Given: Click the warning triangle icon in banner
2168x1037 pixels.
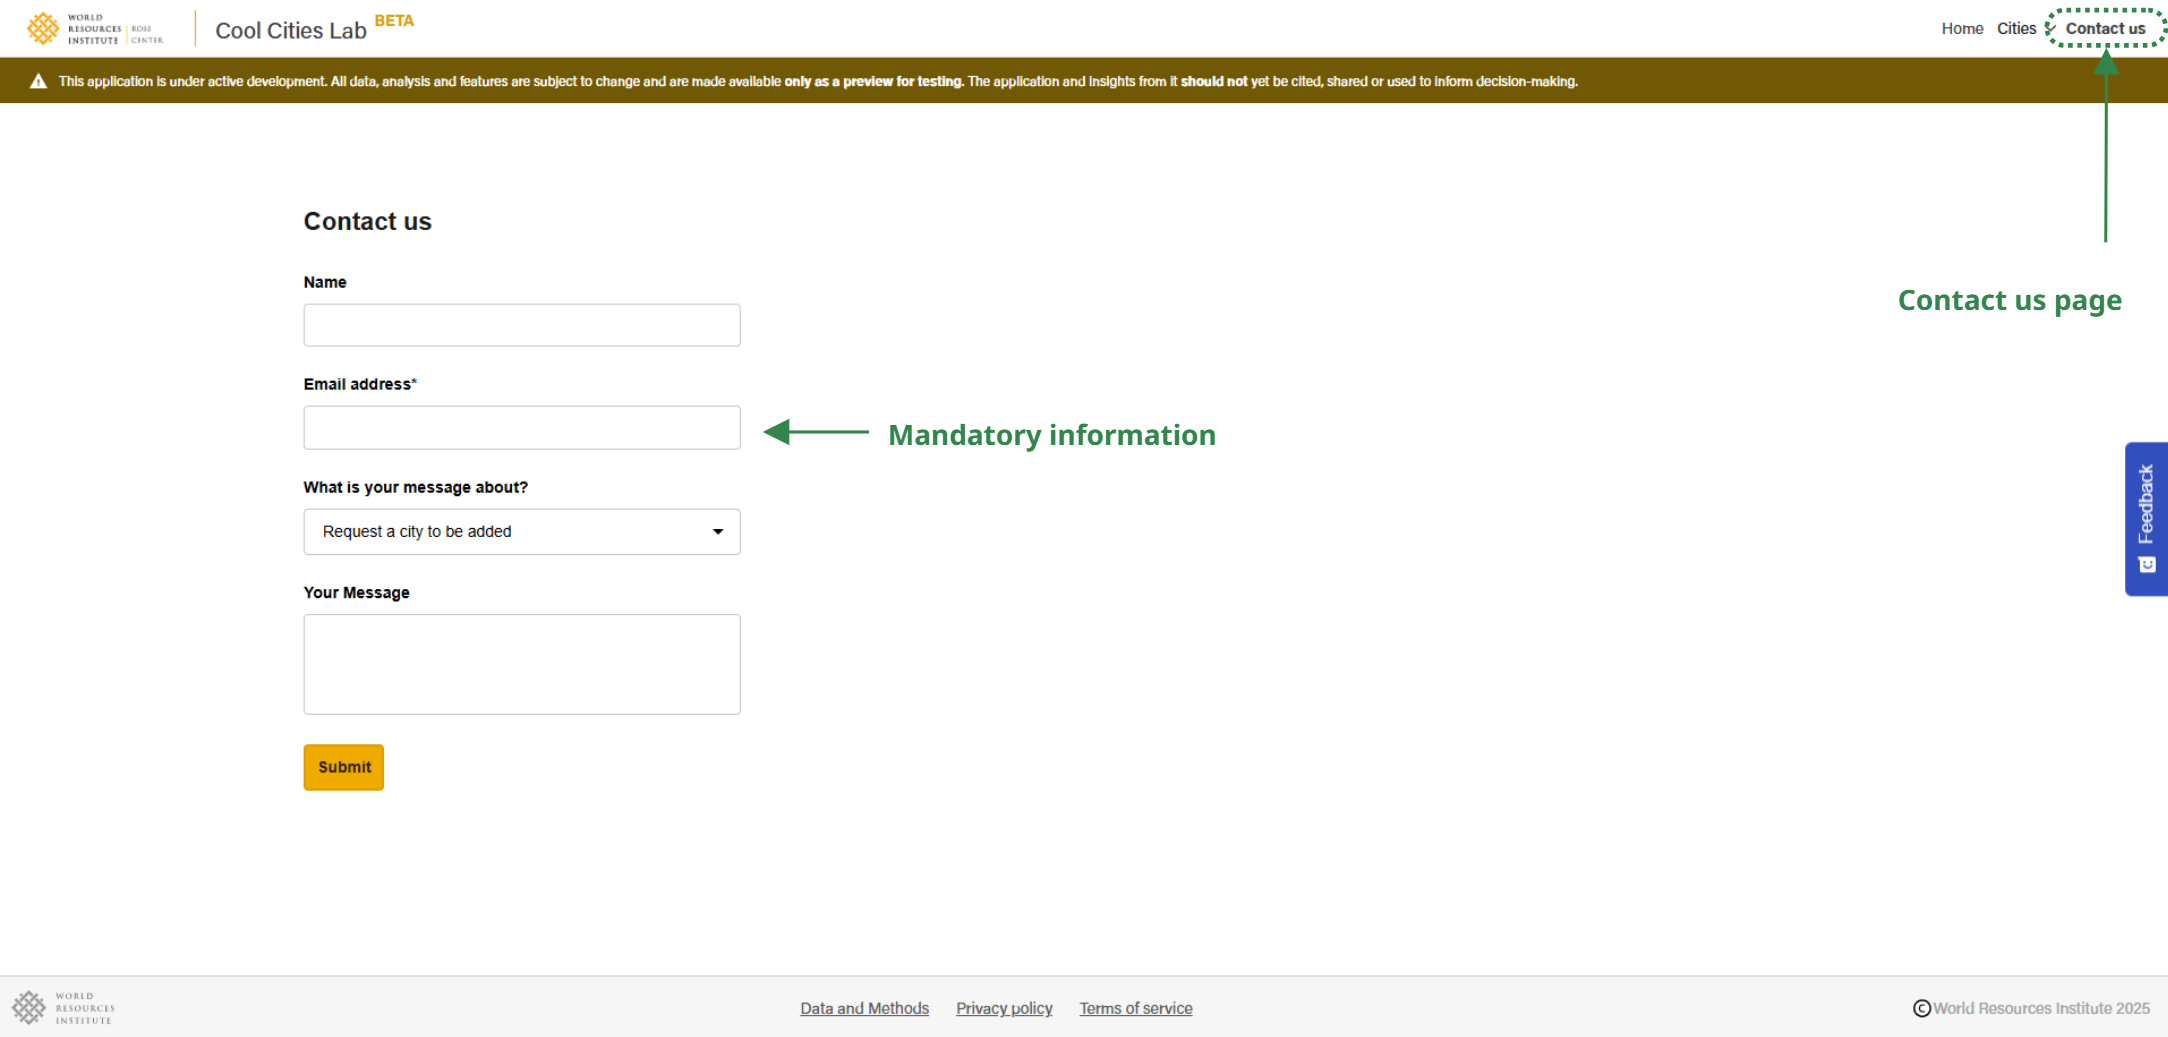Looking at the screenshot, I should point(39,82).
